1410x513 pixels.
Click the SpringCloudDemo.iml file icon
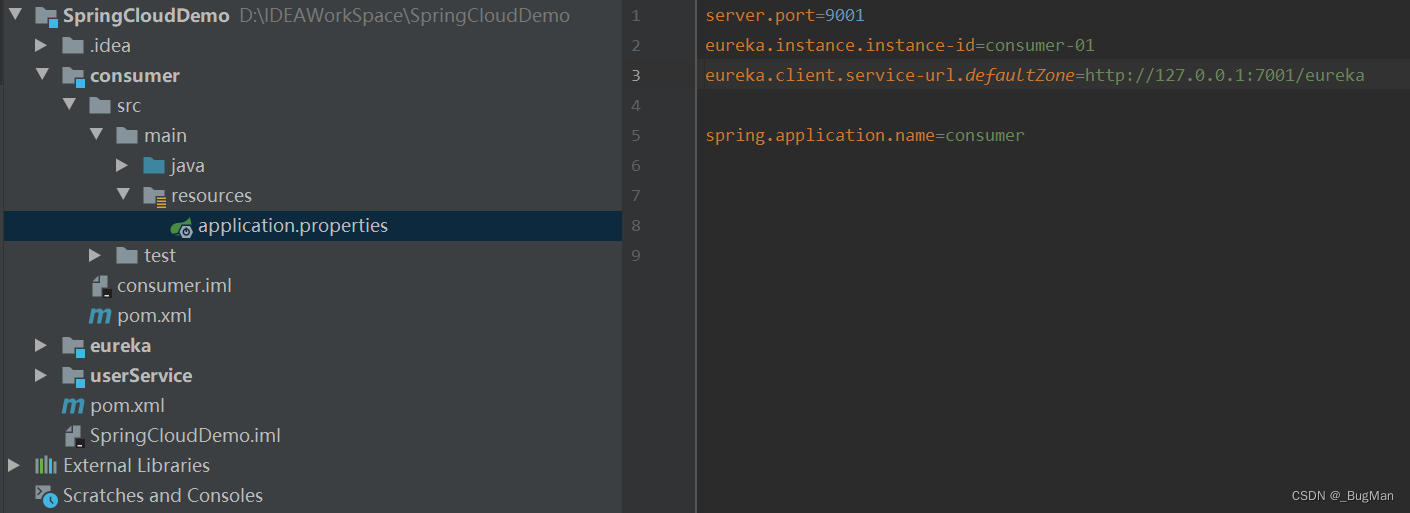pos(73,436)
